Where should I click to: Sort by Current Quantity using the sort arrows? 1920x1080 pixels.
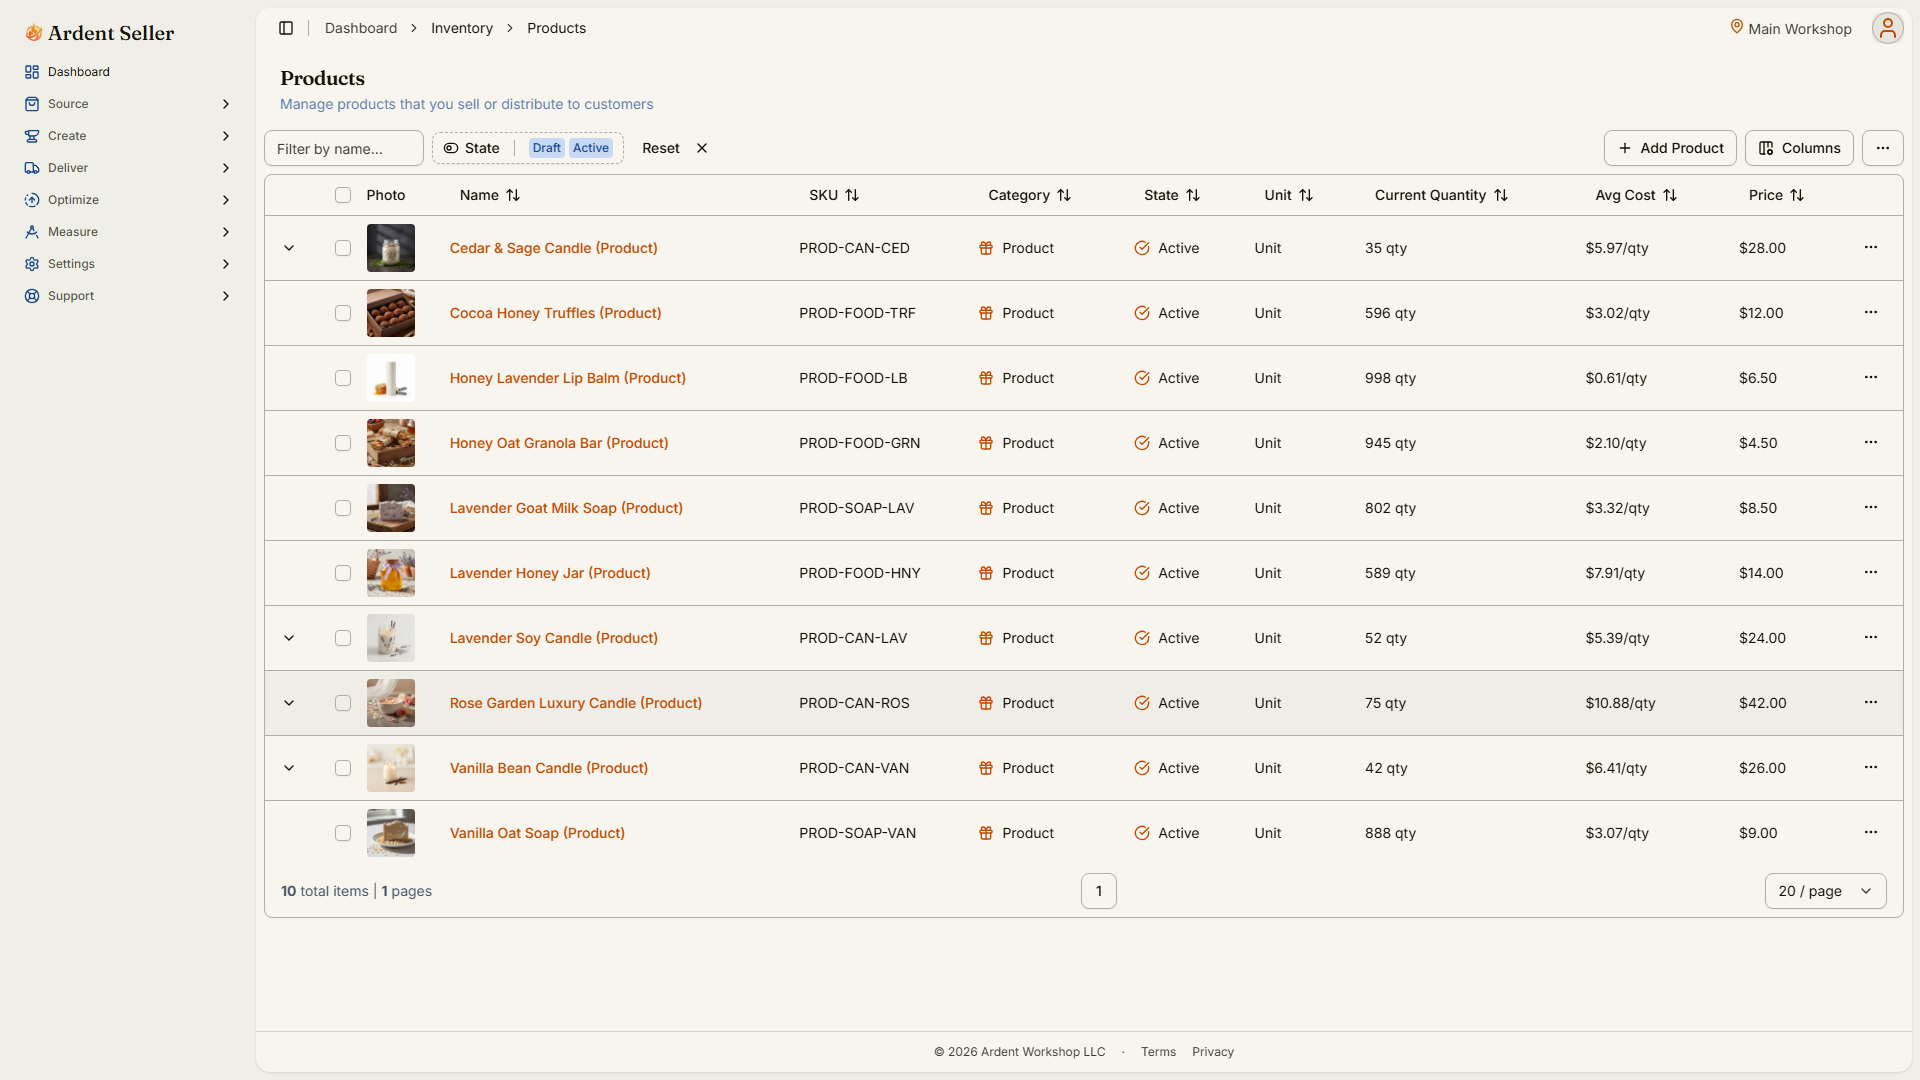(x=1501, y=195)
